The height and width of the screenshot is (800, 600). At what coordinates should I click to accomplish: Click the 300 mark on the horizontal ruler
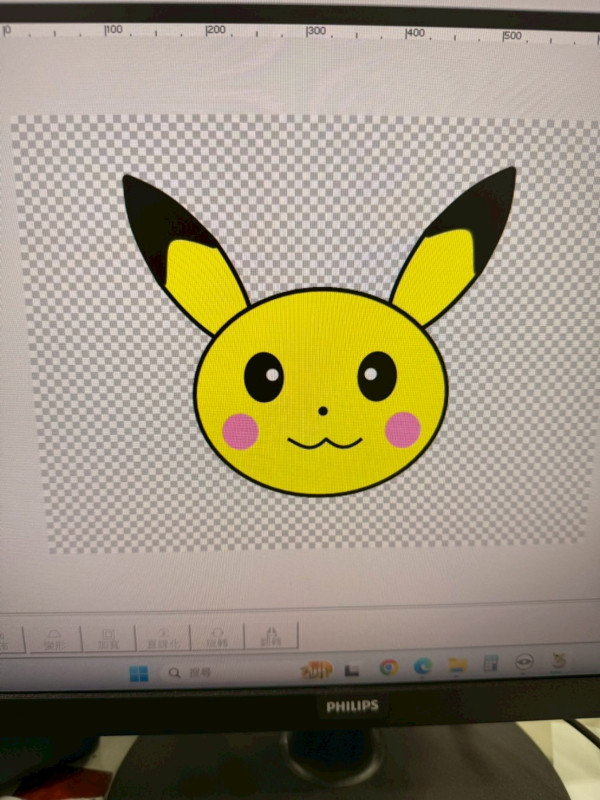316,32
